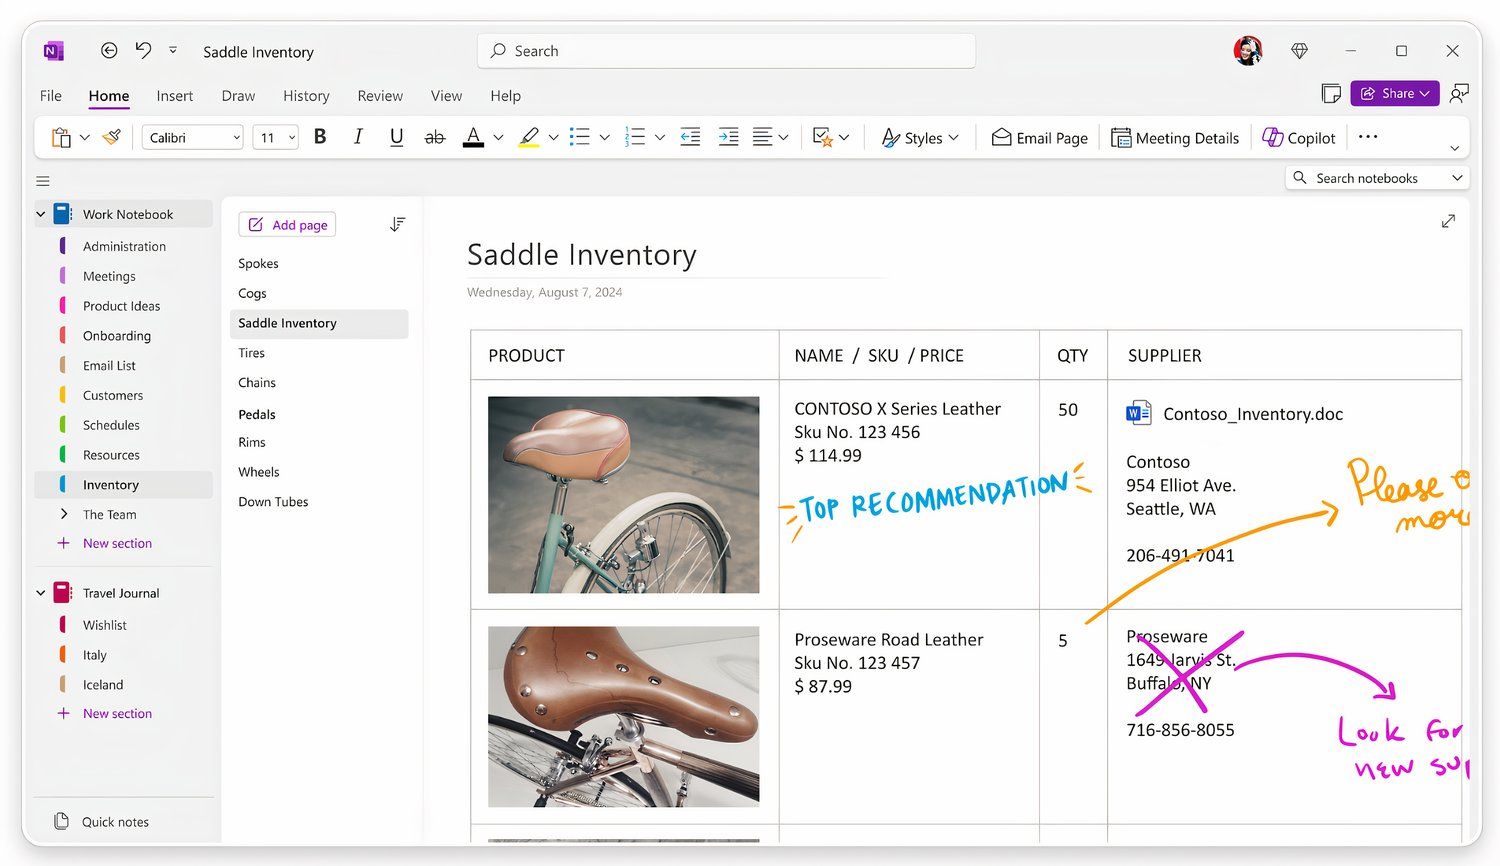Expand the ribbon display options chevron
This screenshot has width=1500, height=866.
click(x=1455, y=148)
